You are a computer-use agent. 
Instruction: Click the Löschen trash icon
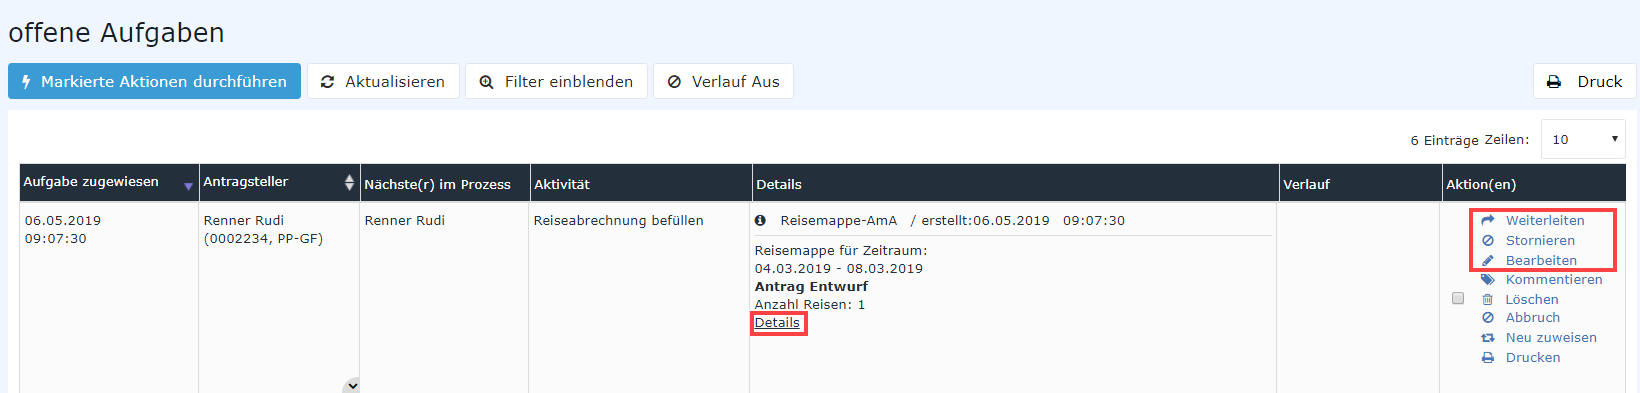(x=1487, y=299)
